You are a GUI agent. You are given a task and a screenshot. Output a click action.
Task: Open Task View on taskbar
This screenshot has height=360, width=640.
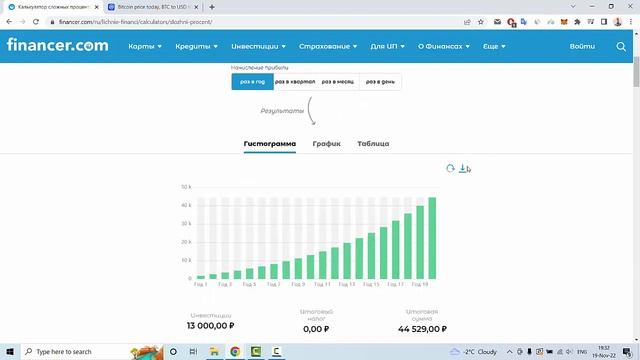[193, 351]
